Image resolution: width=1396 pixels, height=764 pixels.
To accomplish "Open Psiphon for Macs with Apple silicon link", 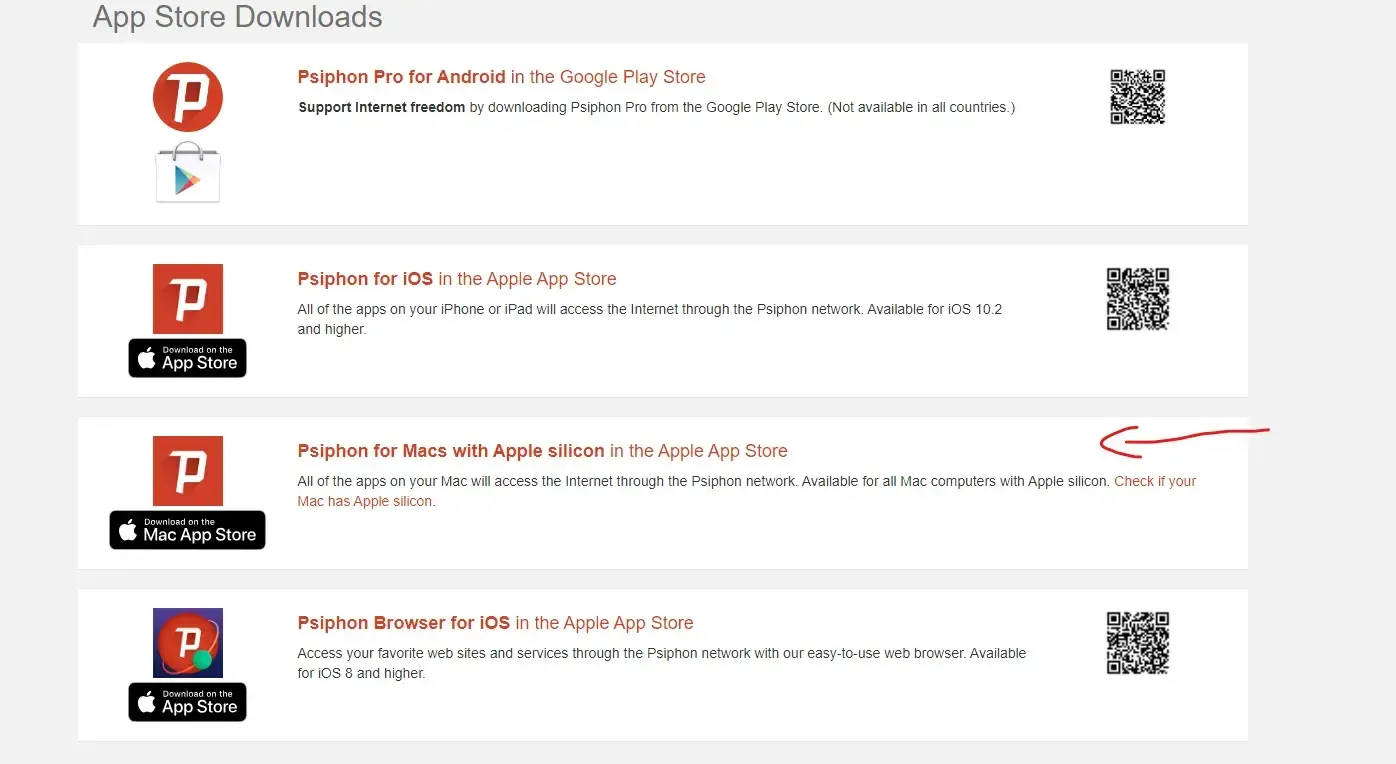I will tap(542, 451).
